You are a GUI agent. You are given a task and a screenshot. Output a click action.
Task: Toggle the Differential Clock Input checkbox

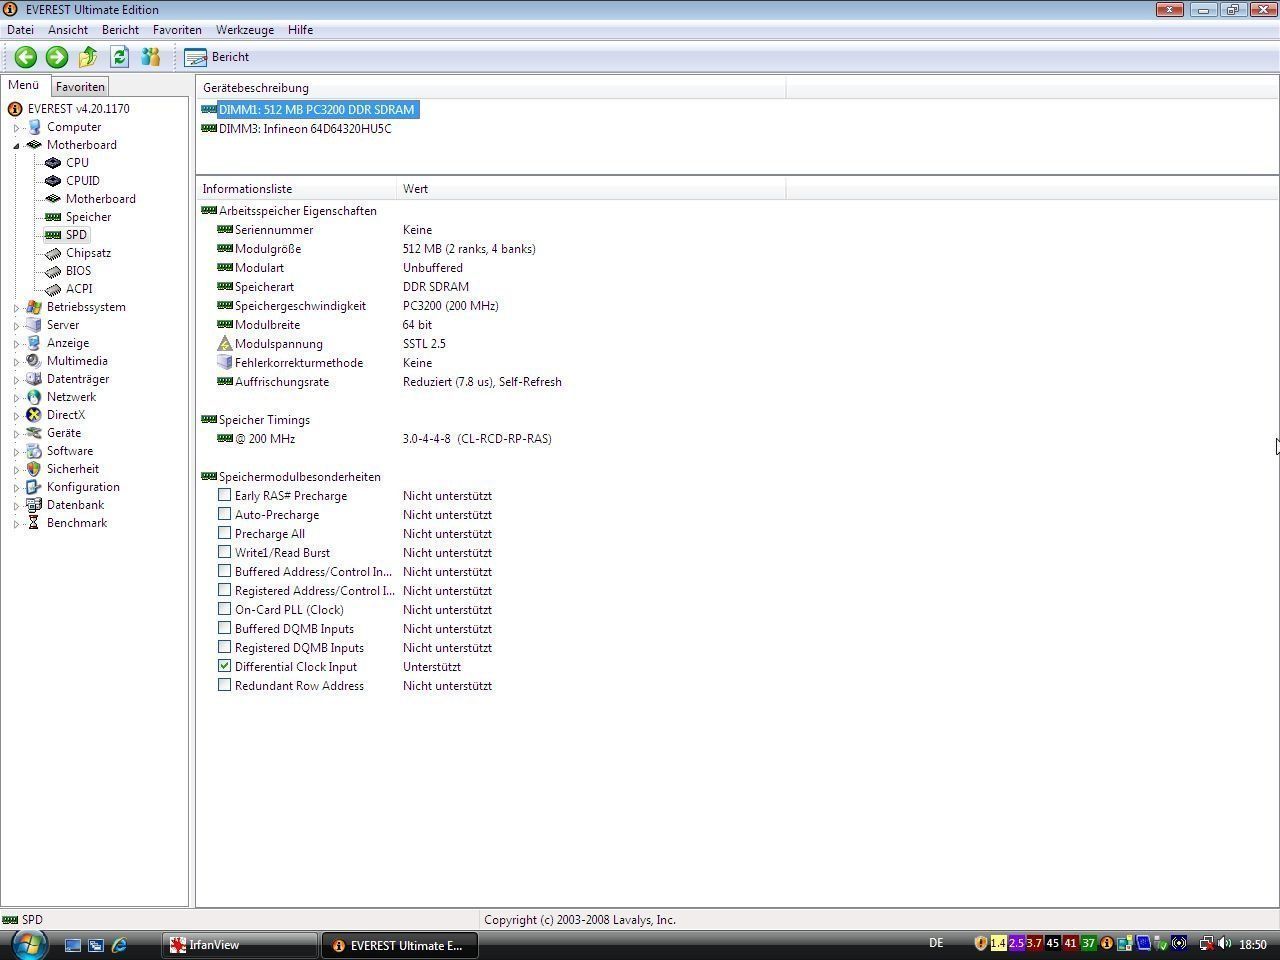coord(225,666)
